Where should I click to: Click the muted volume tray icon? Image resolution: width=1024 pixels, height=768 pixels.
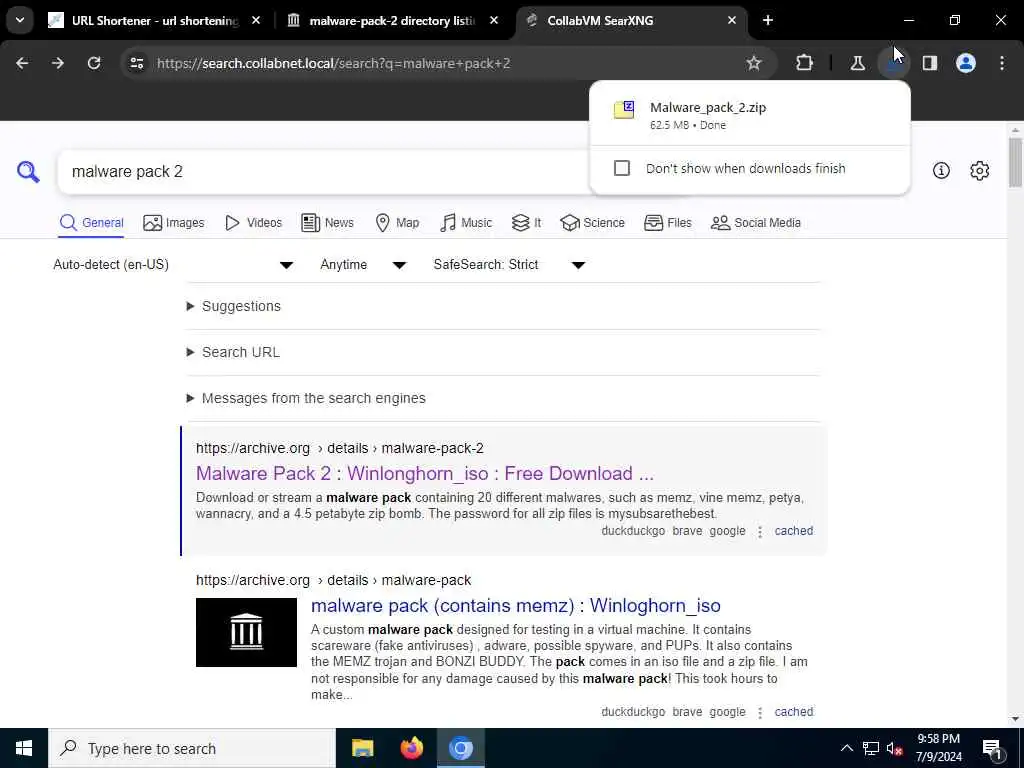895,748
